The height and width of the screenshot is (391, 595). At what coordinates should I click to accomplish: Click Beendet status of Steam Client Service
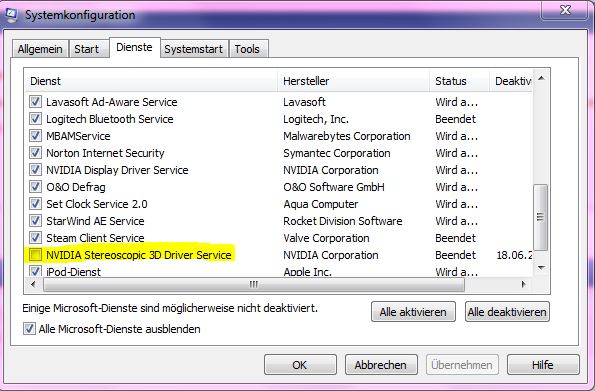tap(455, 238)
